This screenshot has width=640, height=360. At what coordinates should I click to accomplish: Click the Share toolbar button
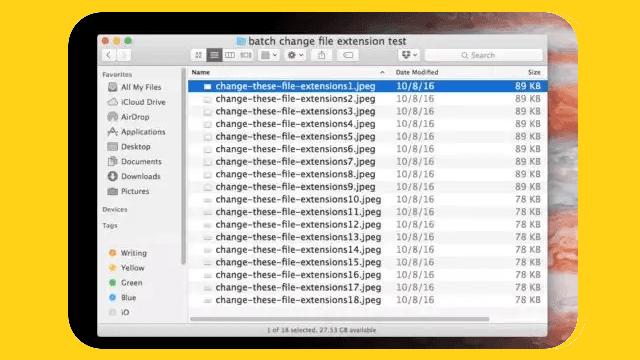(x=321, y=55)
